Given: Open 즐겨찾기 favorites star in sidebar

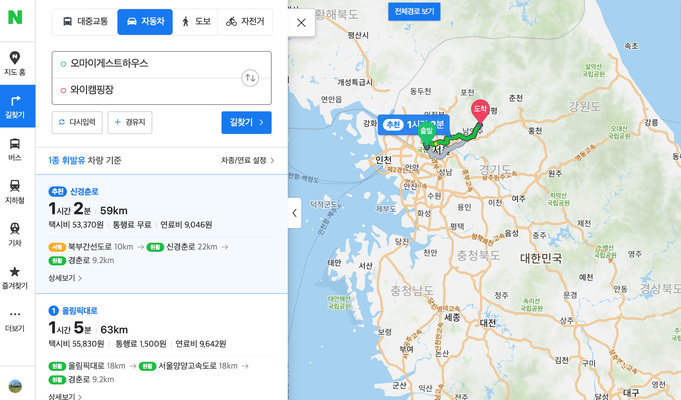Looking at the screenshot, I should pos(15,277).
